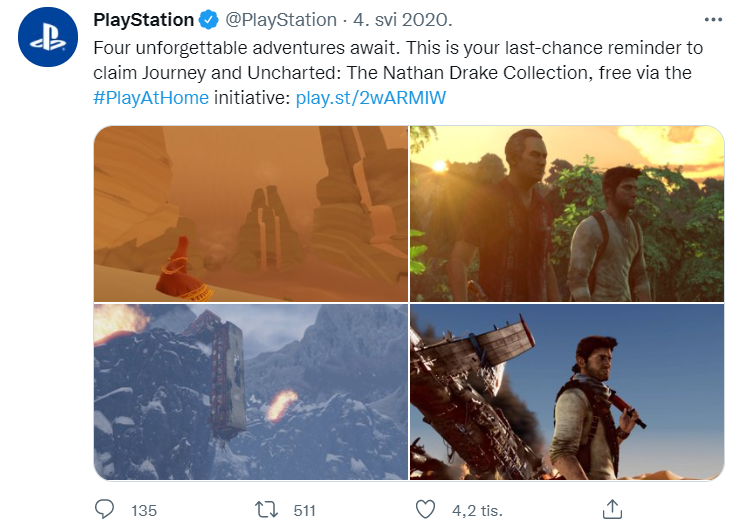Click the 135 replies count
This screenshot has width=745, height=532.
click(144, 511)
